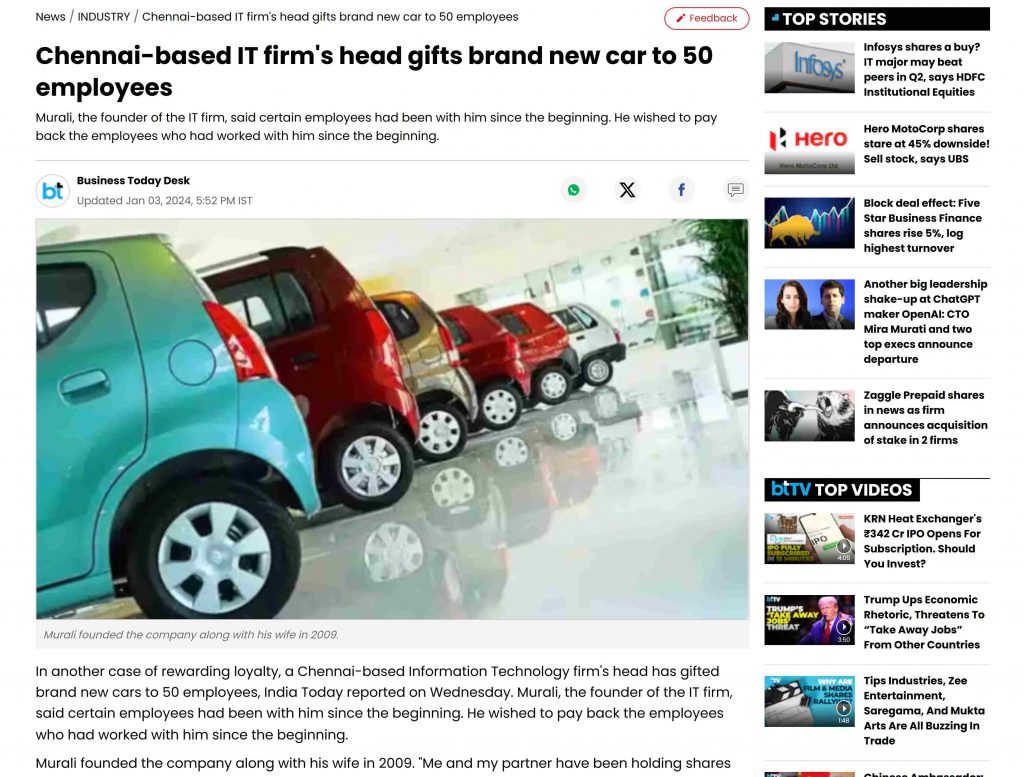1024x777 pixels.
Task: Open Infosys shares top story headline
Action: pyautogui.click(x=924, y=69)
